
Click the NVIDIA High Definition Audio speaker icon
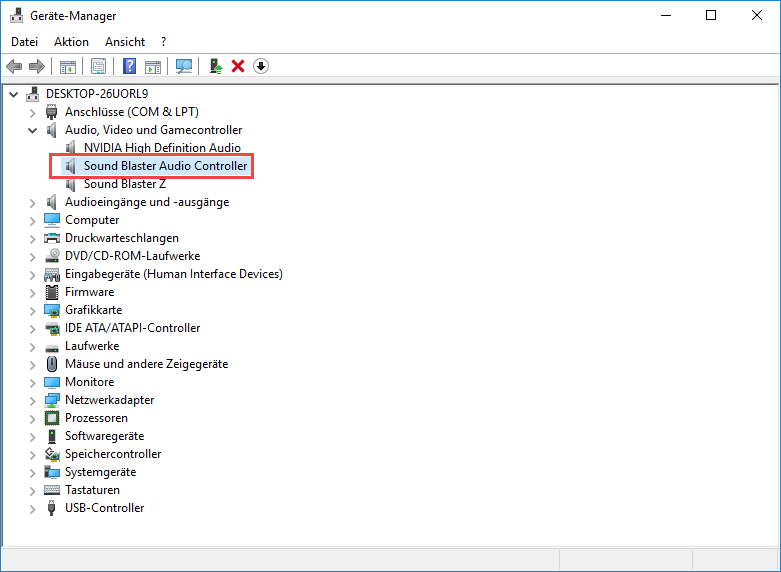71,147
